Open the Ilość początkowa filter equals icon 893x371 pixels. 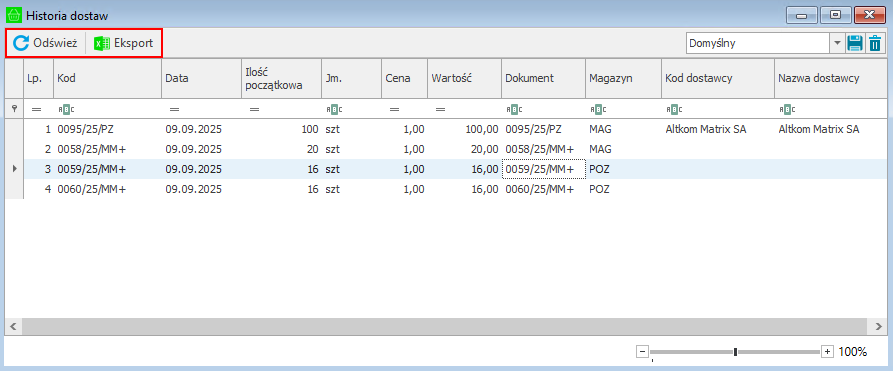[254, 109]
